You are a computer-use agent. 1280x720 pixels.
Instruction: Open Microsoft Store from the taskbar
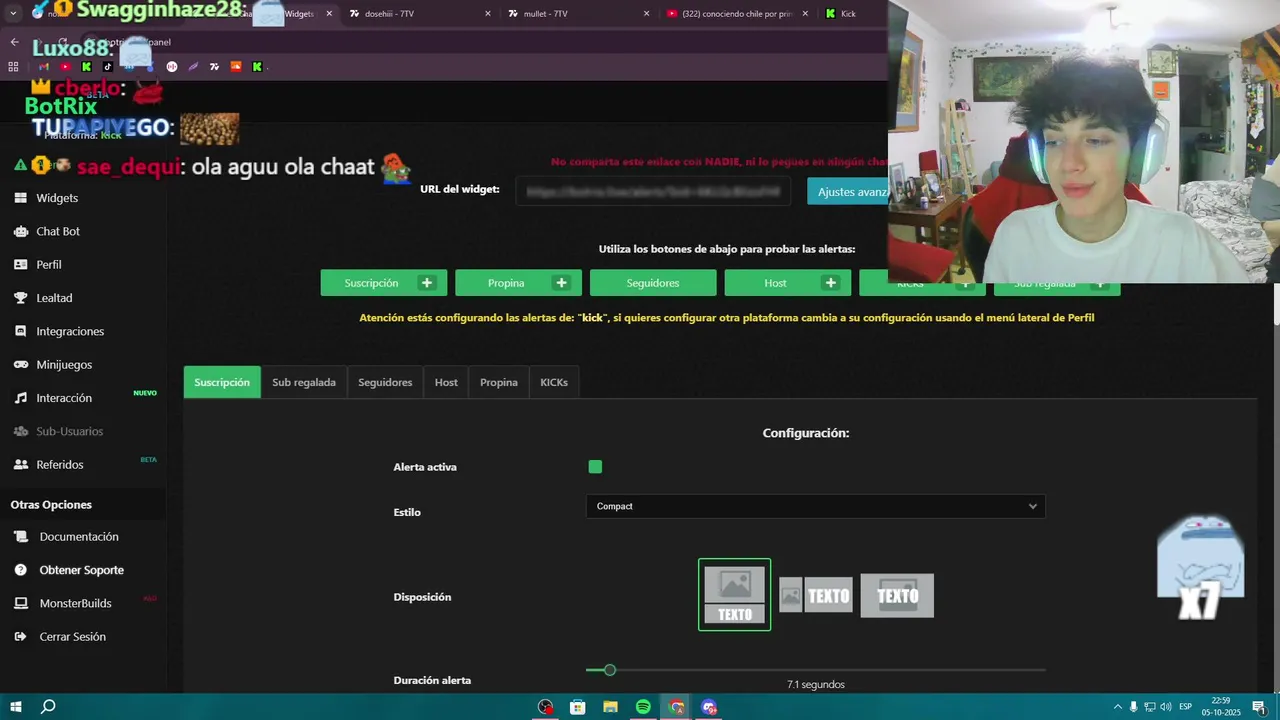tap(577, 707)
